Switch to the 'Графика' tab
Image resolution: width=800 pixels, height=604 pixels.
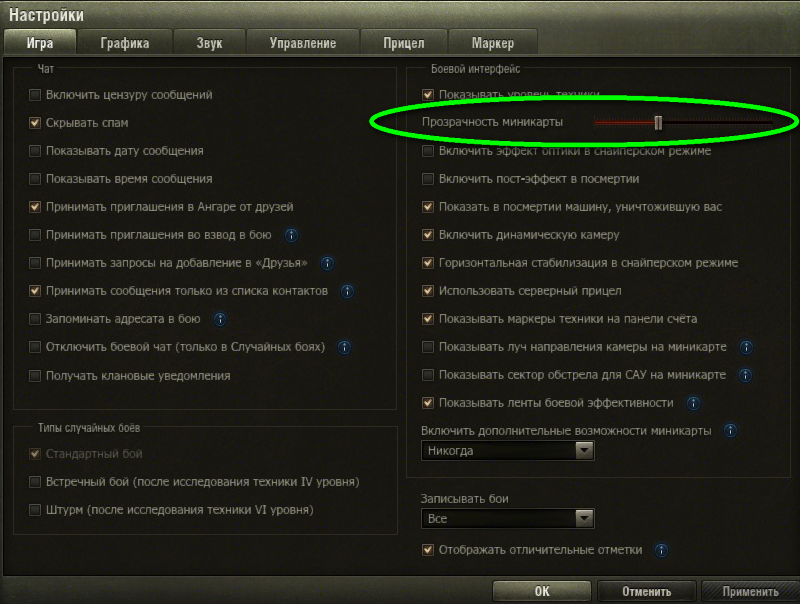[124, 42]
